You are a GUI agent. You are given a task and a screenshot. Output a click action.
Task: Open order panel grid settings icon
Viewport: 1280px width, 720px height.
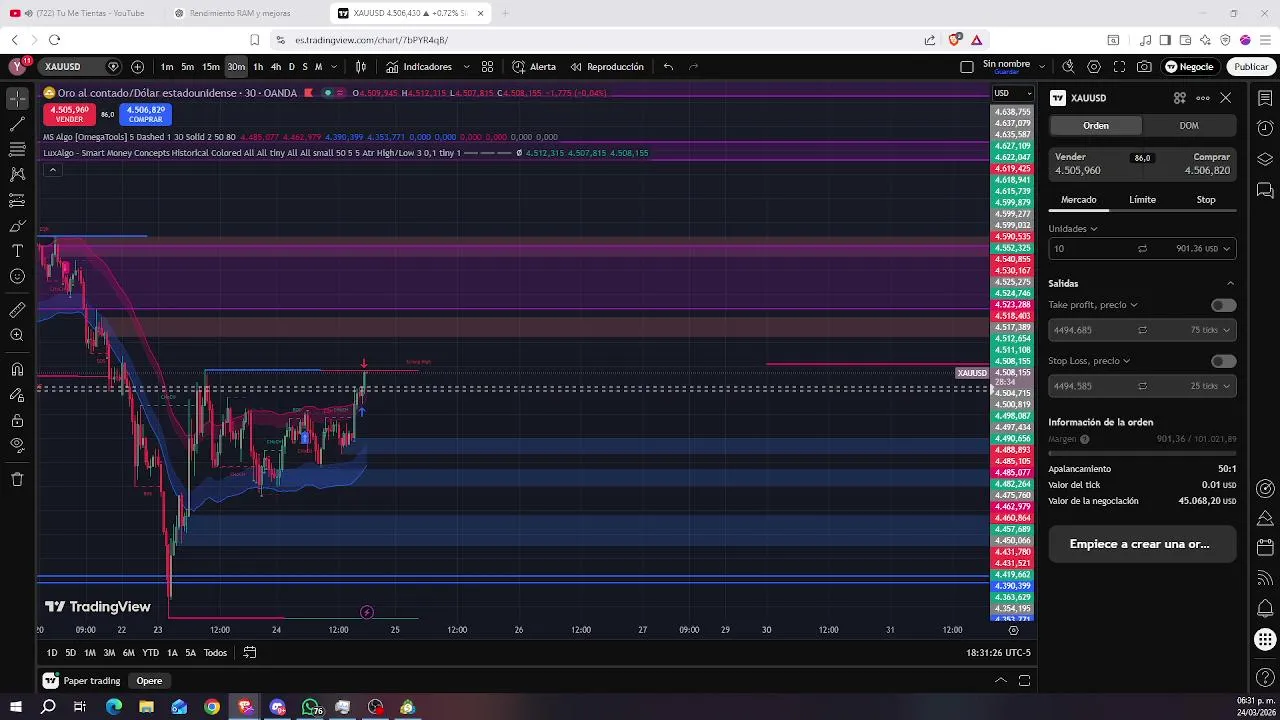pyautogui.click(x=1179, y=98)
